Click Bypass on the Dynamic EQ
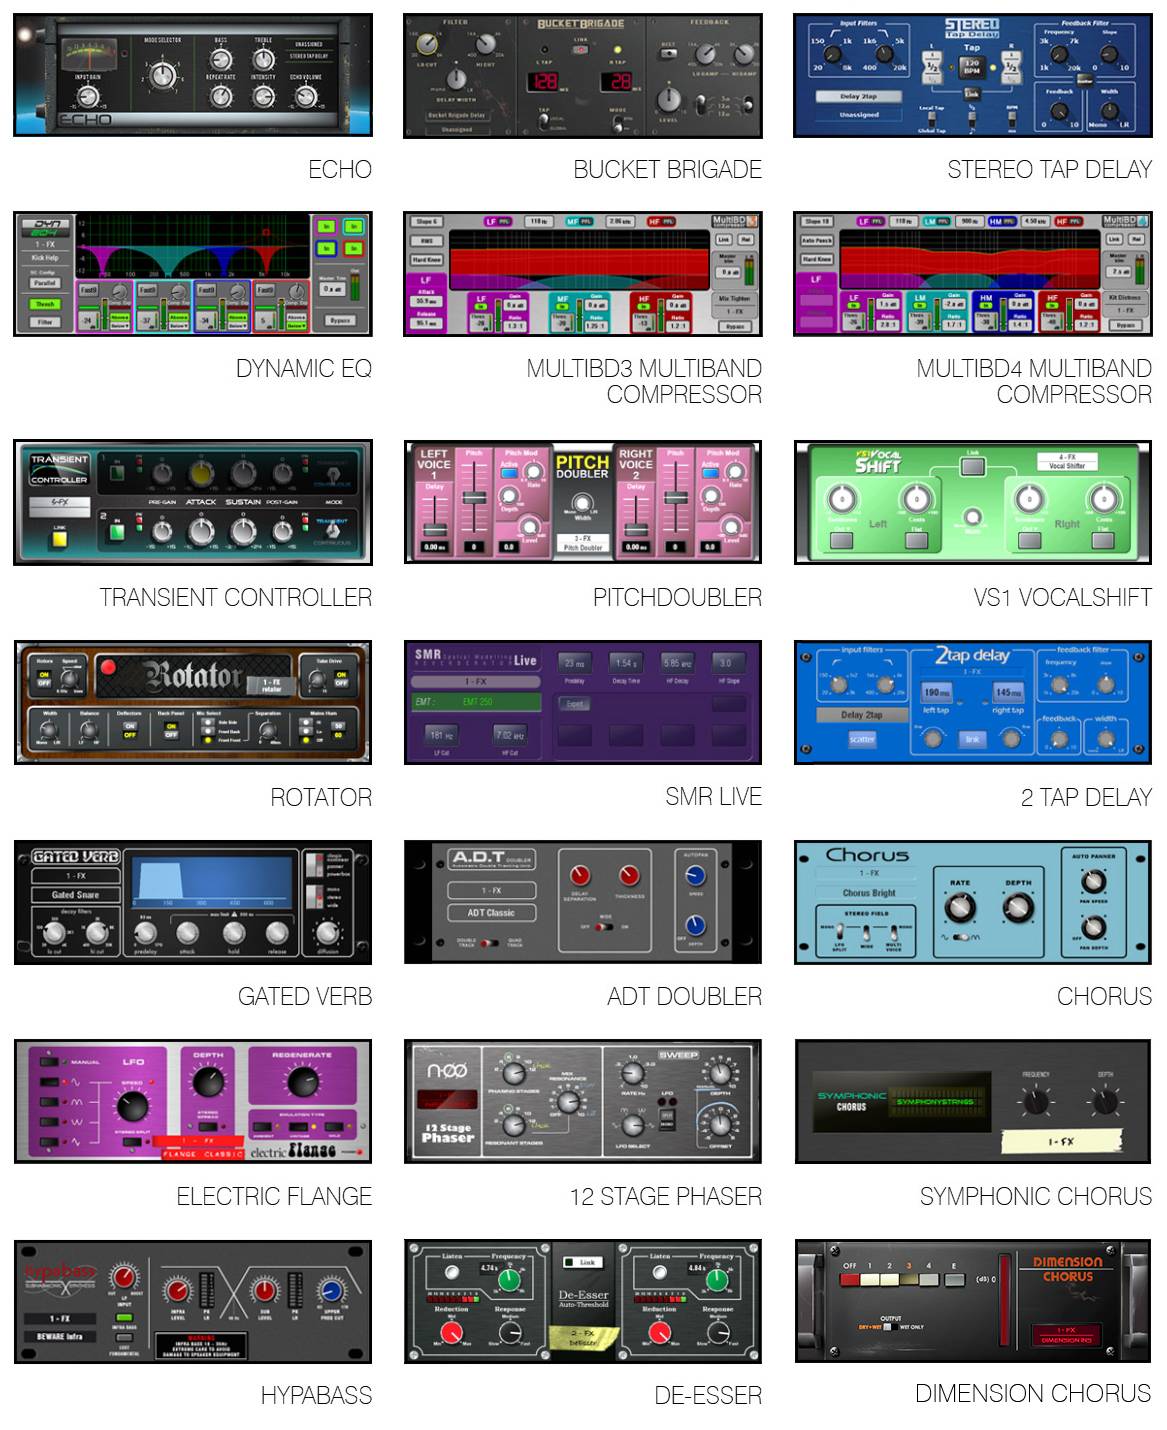1167x1430 pixels. pos(340,320)
